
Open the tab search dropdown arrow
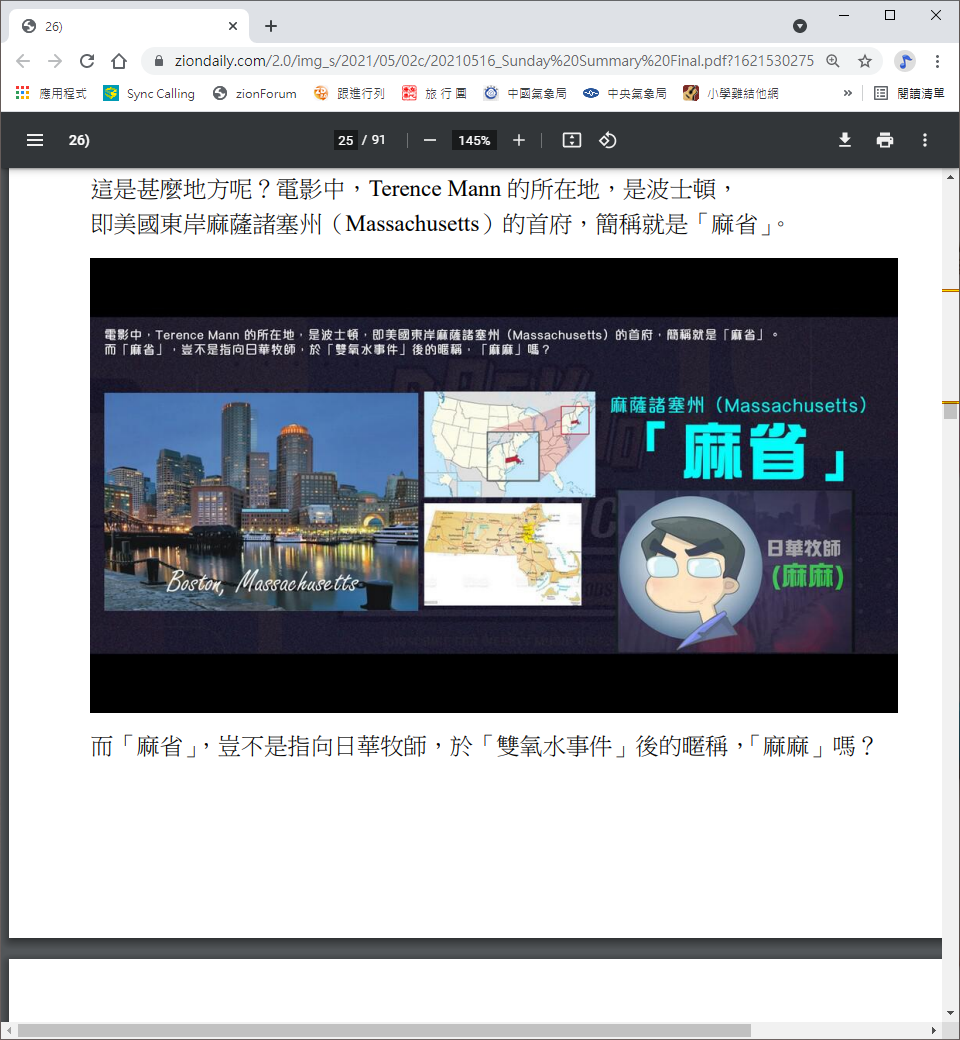click(800, 26)
